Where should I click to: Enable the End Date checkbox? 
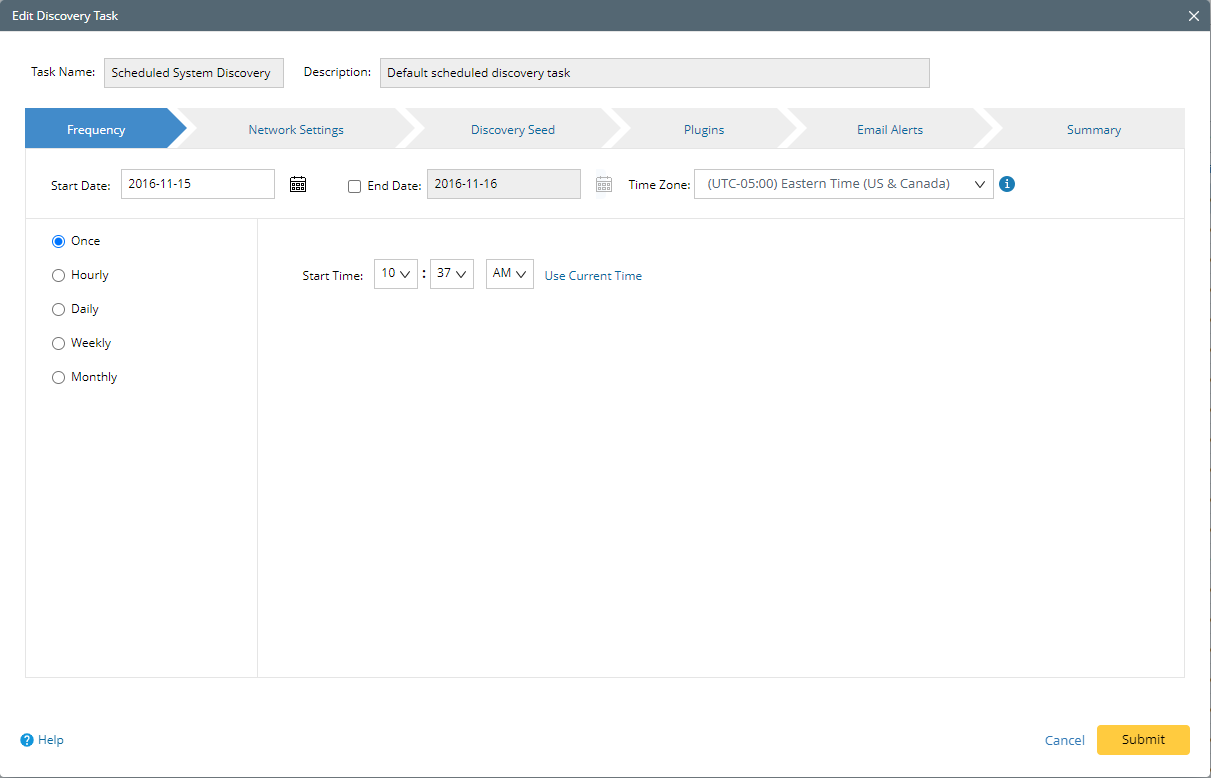[355, 185]
